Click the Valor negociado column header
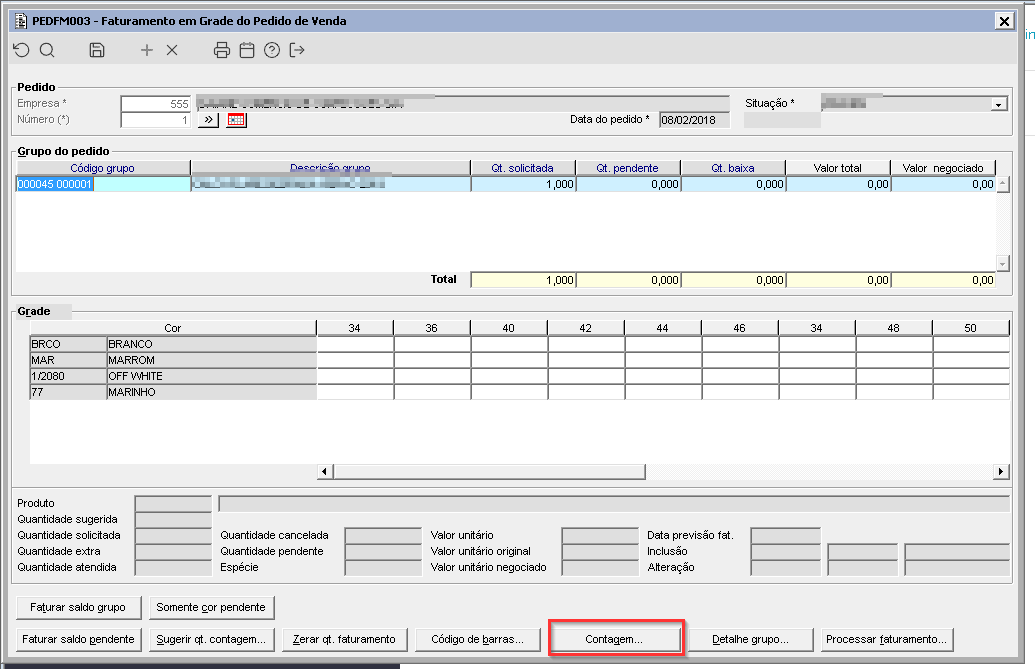Viewport: 1035px width, 669px height. tap(943, 168)
